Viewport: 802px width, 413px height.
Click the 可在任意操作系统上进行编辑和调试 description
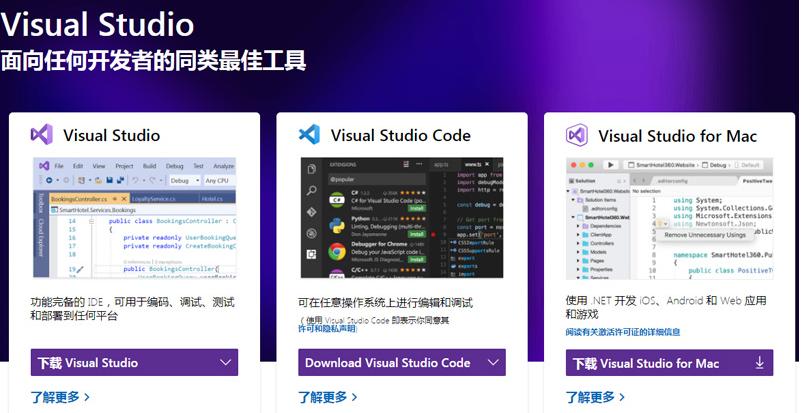[x=386, y=302]
